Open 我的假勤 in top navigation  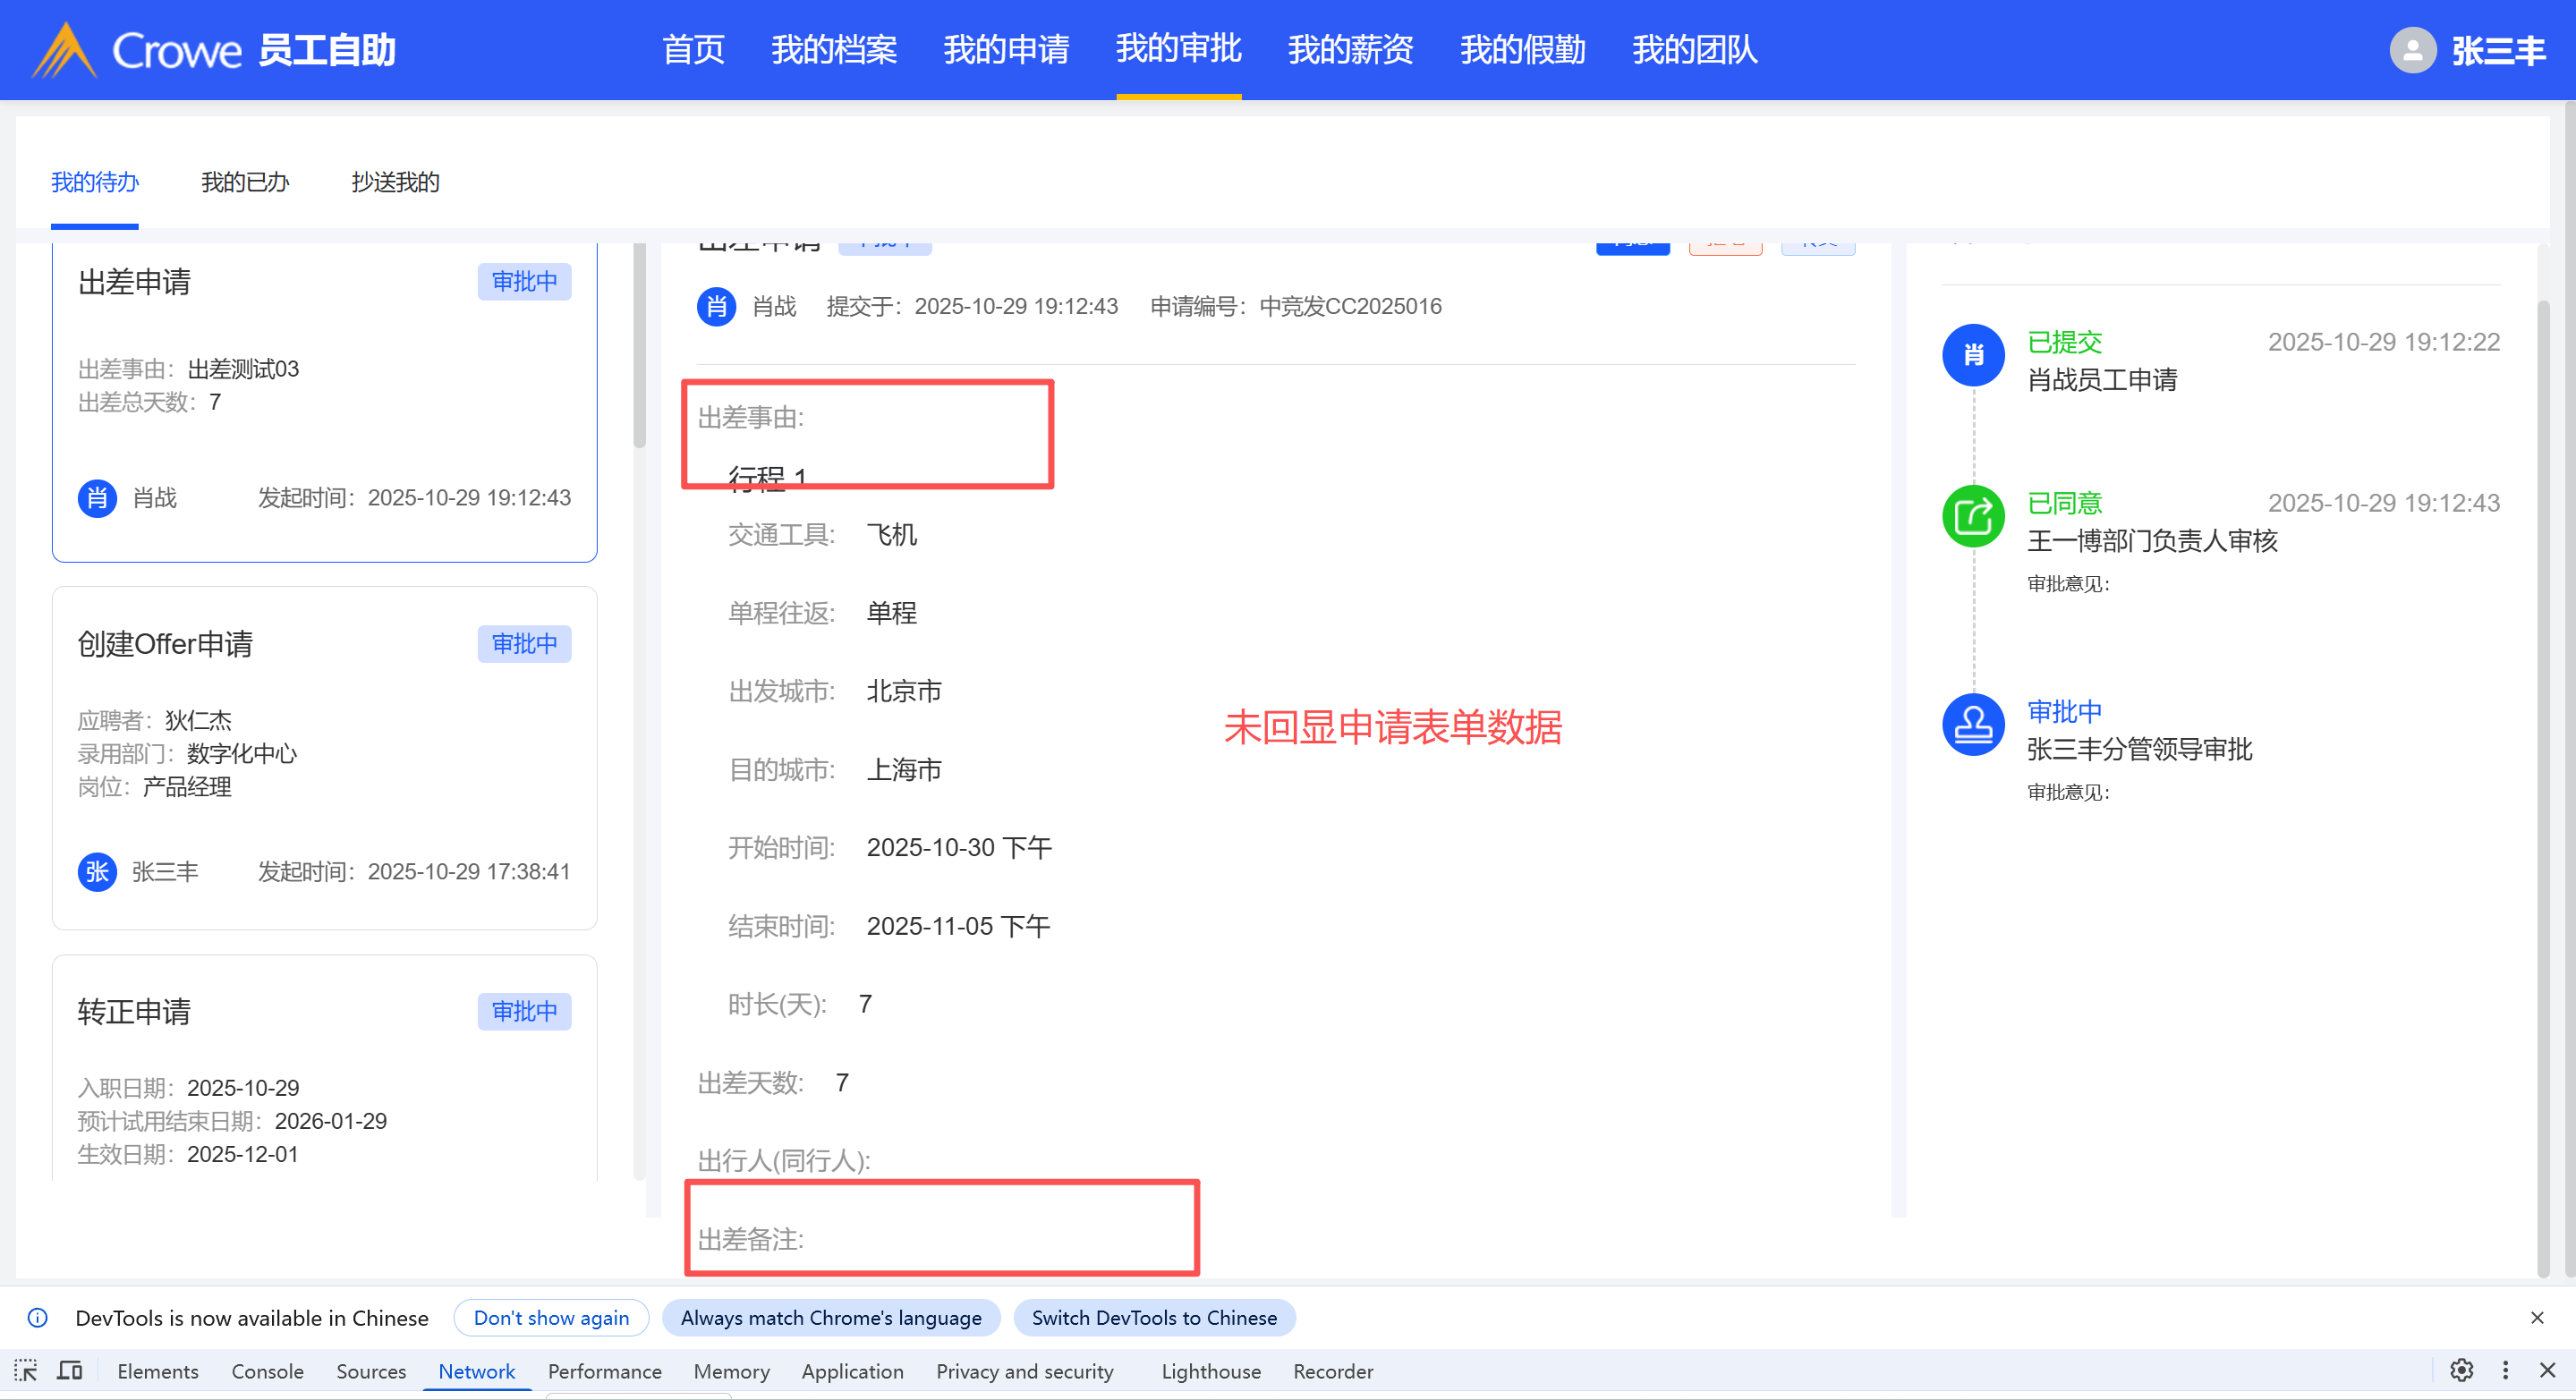(x=1522, y=50)
